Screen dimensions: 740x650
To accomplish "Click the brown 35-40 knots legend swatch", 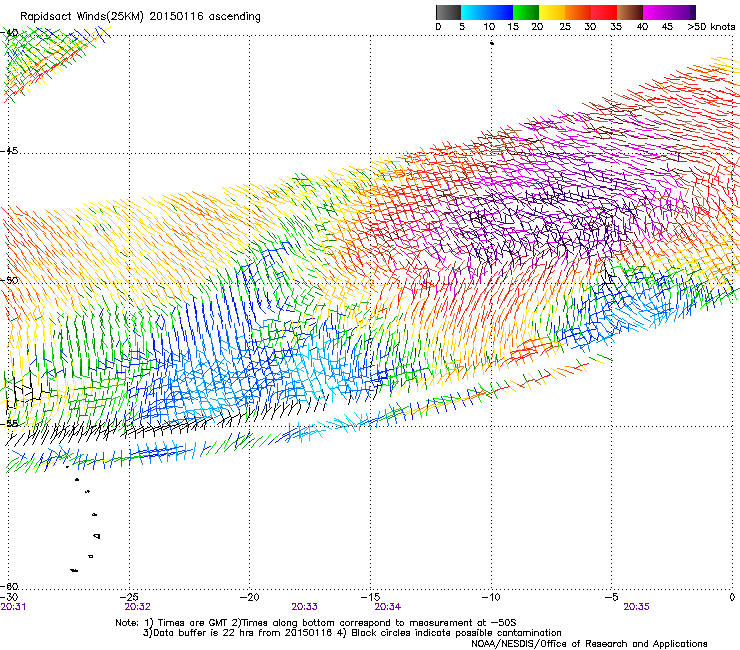I will 630,12.
